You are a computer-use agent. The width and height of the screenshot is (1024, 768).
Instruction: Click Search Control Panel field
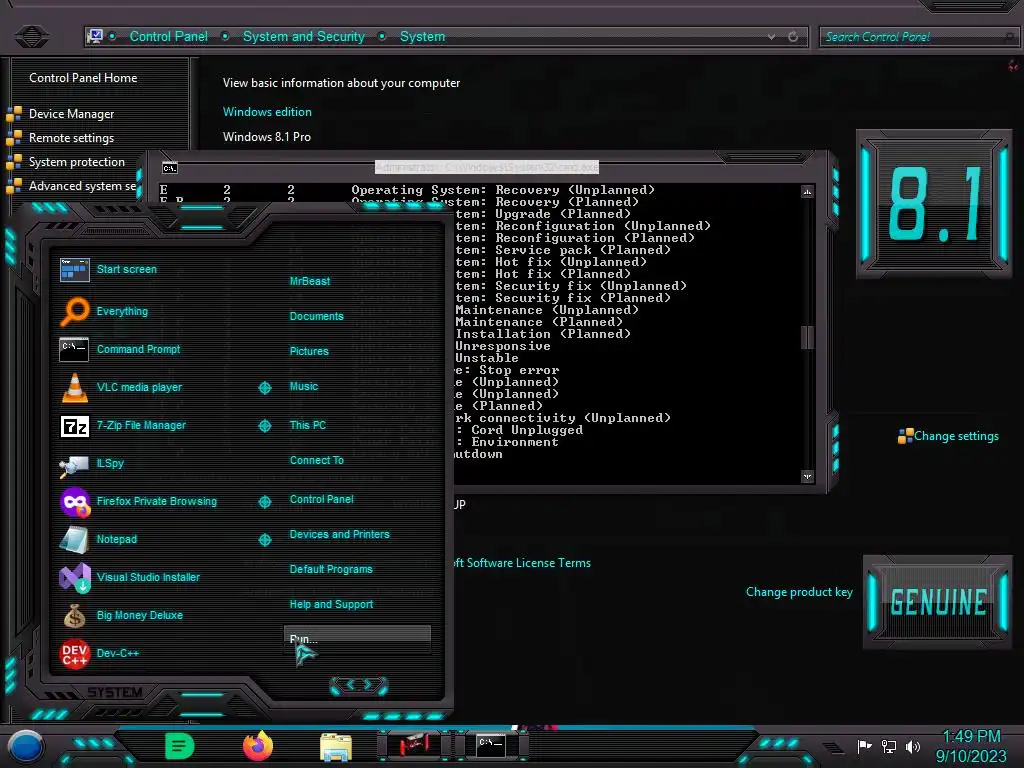tap(918, 37)
